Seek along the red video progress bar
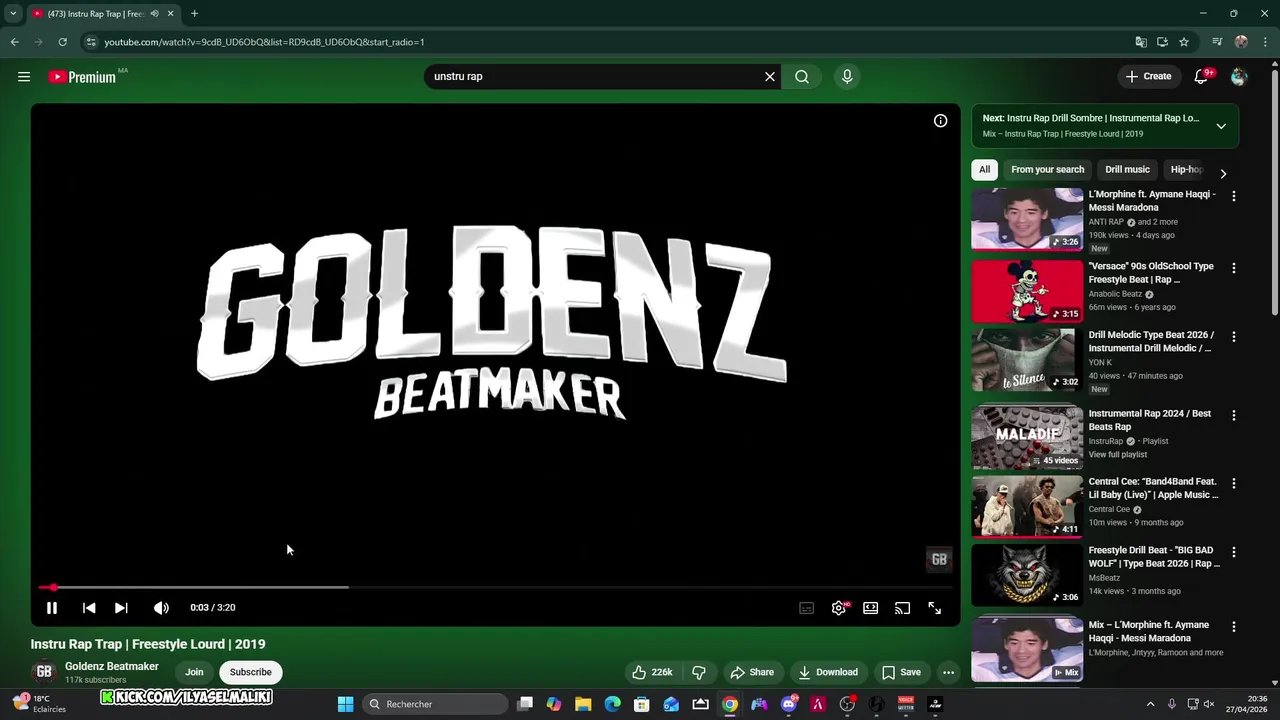Screen dimensions: 1280x720 (495, 587)
